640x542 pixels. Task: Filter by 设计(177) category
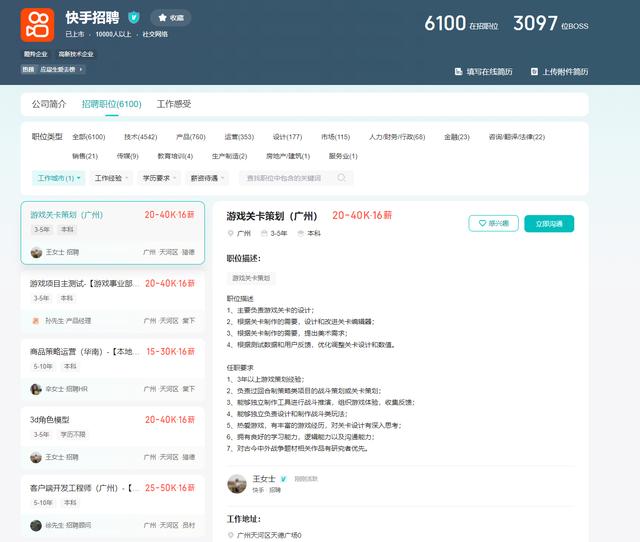click(x=287, y=137)
